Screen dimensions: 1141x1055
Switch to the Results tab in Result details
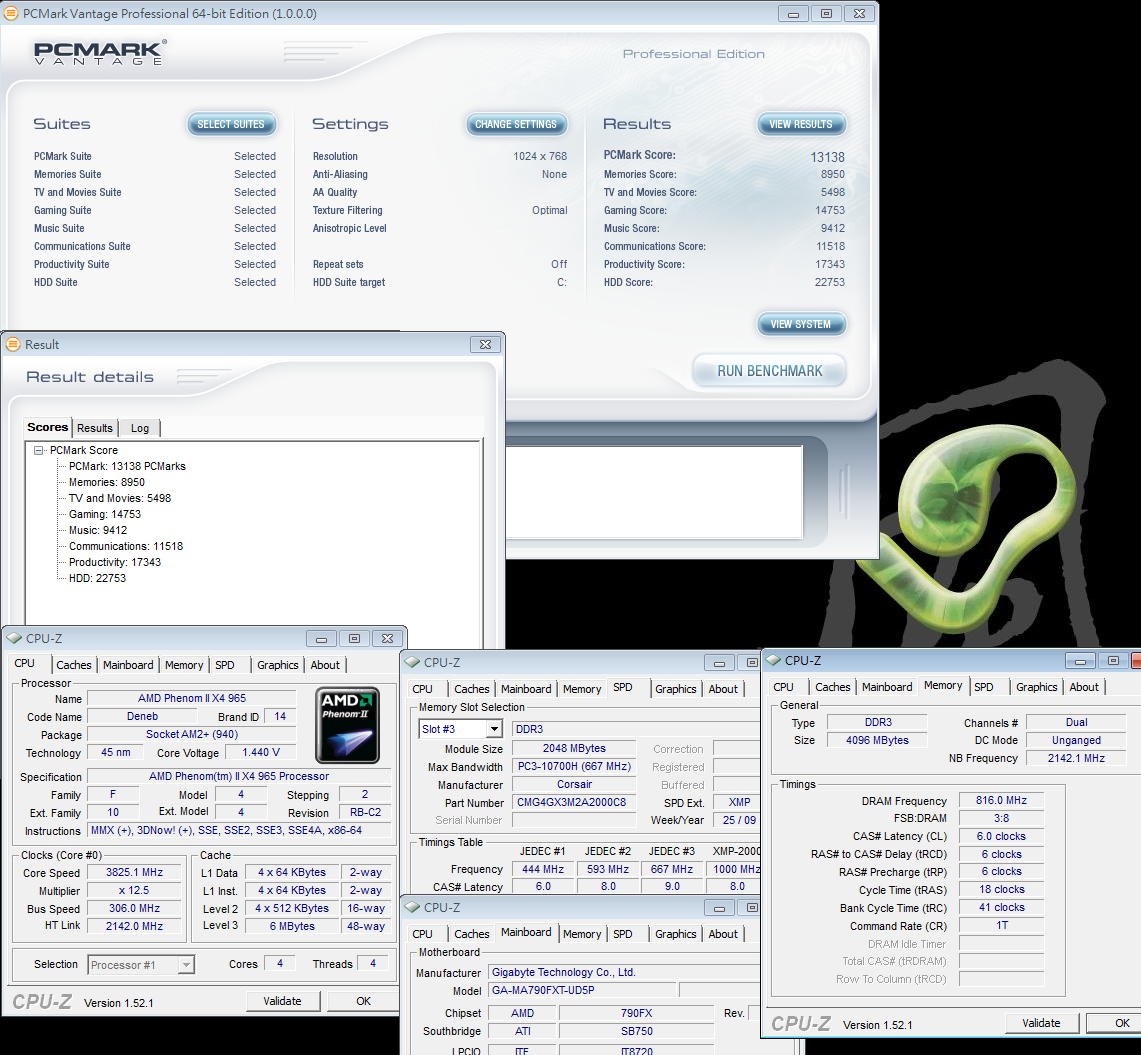point(95,428)
